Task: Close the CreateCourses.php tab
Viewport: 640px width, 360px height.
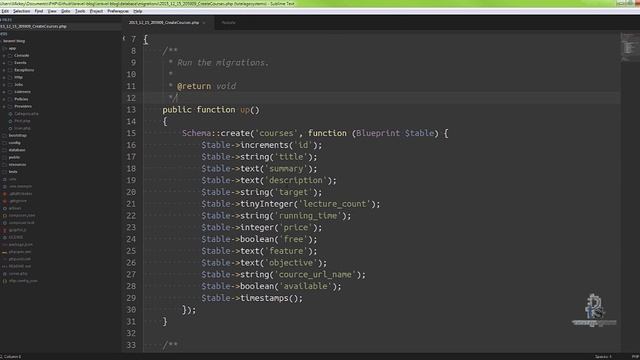Action: click(204, 23)
